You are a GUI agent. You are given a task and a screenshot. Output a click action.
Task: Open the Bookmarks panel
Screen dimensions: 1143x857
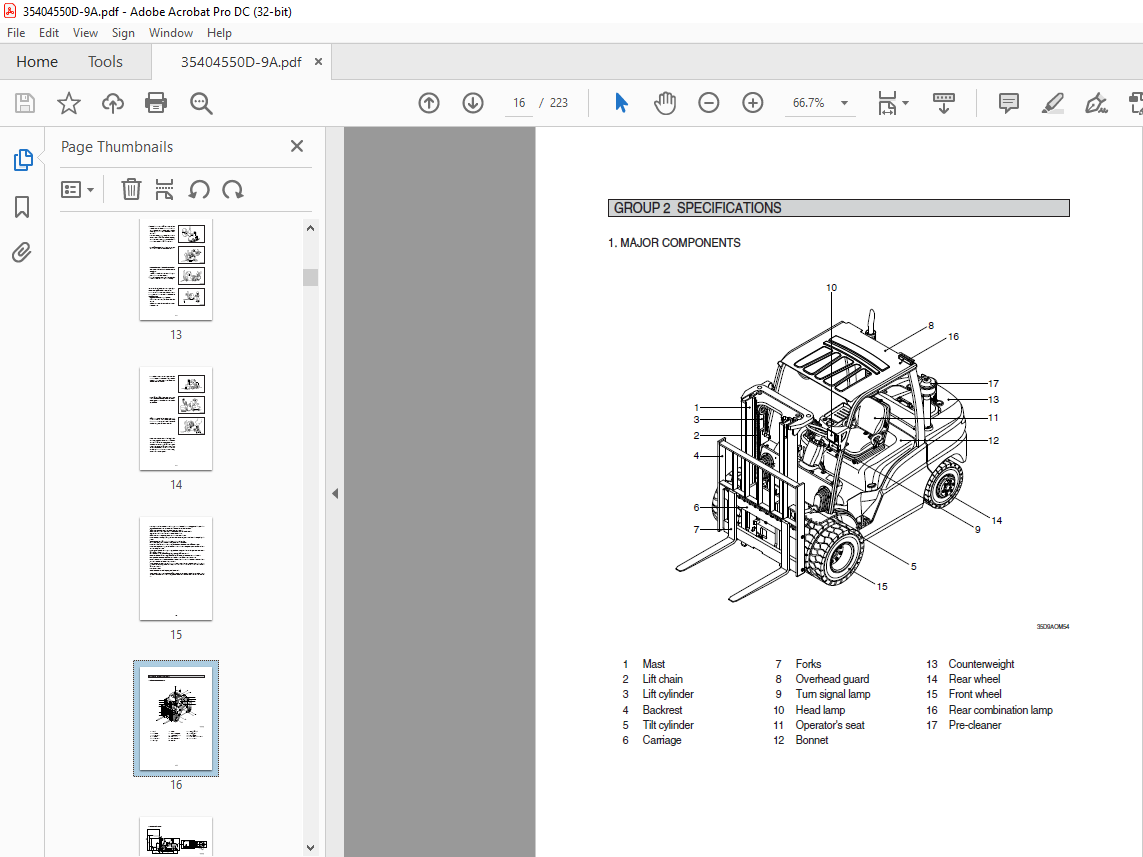pyautogui.click(x=22, y=207)
